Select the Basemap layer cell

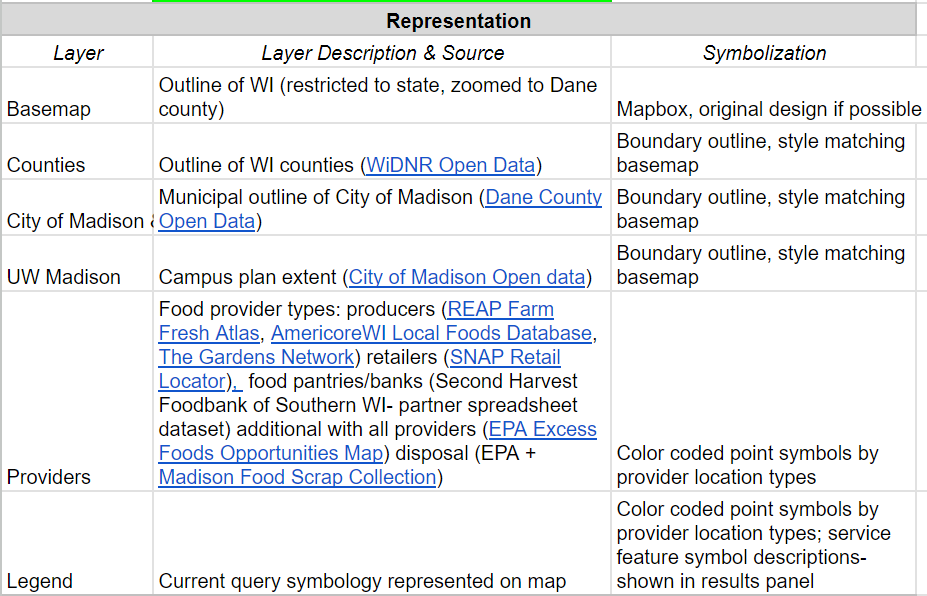click(77, 95)
